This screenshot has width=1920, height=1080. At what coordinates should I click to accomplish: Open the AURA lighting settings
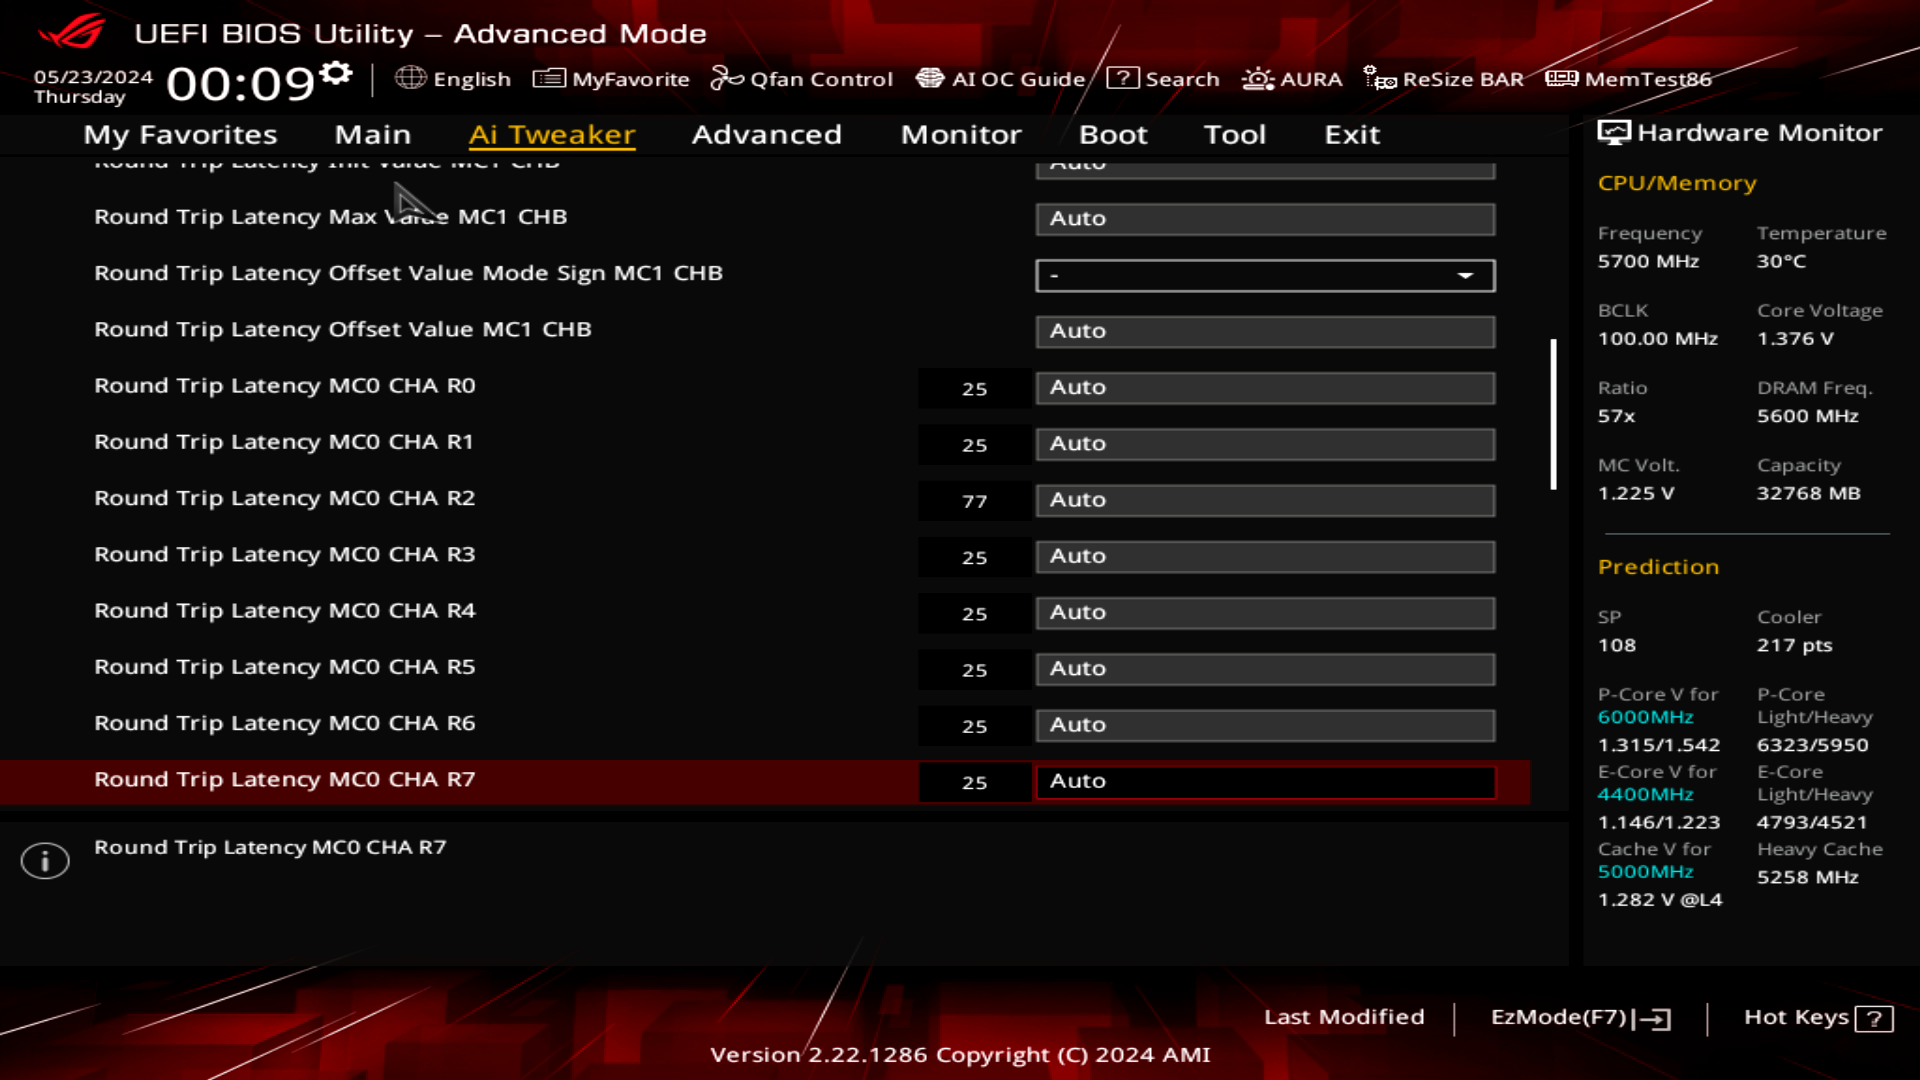[x=1291, y=79]
